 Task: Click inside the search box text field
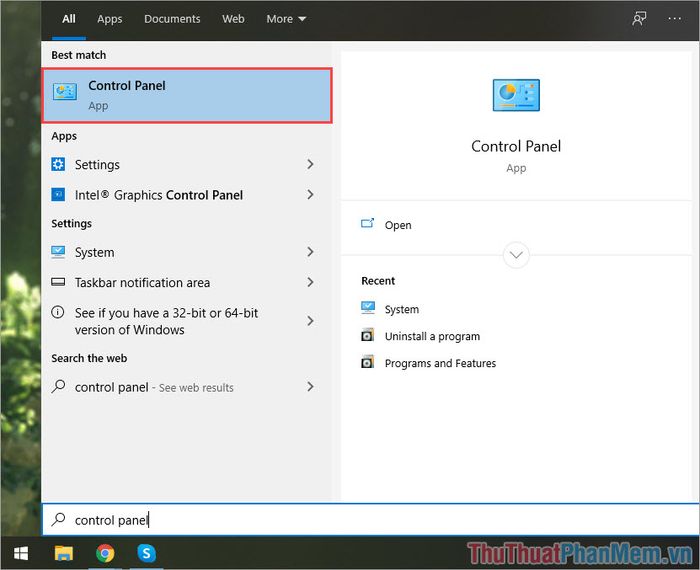371,520
